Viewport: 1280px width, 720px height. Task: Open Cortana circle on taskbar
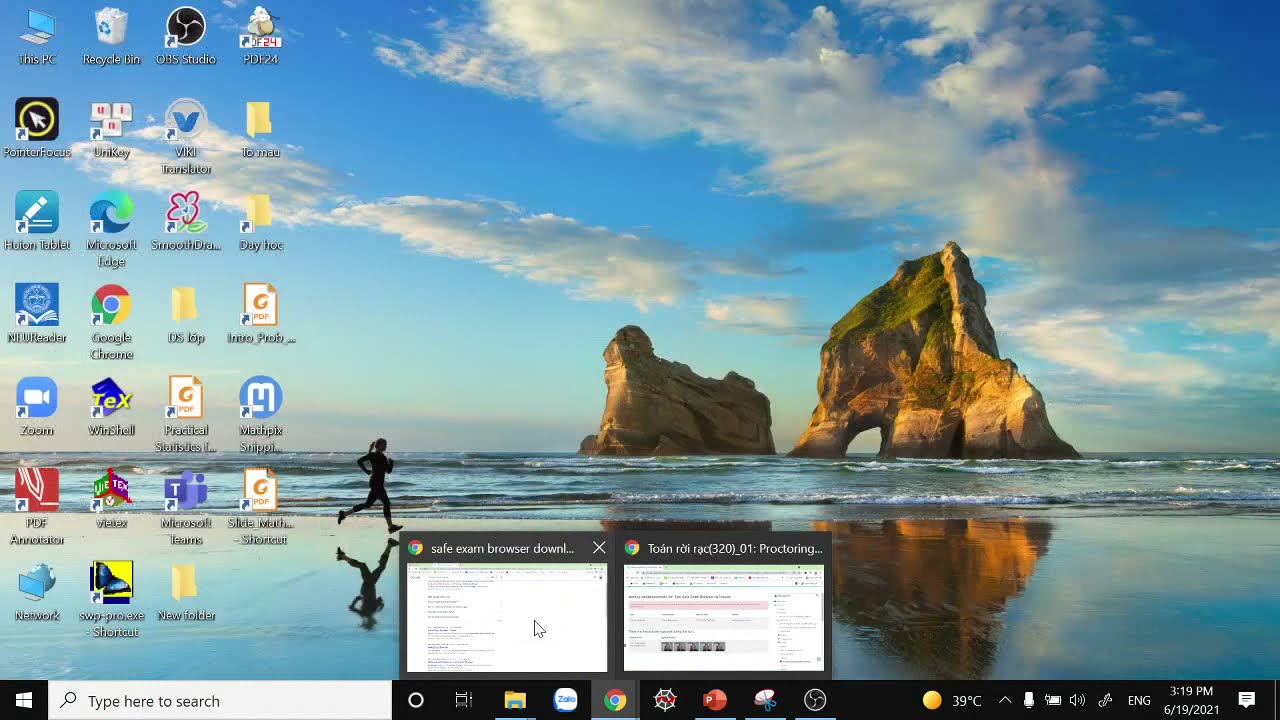pos(416,700)
